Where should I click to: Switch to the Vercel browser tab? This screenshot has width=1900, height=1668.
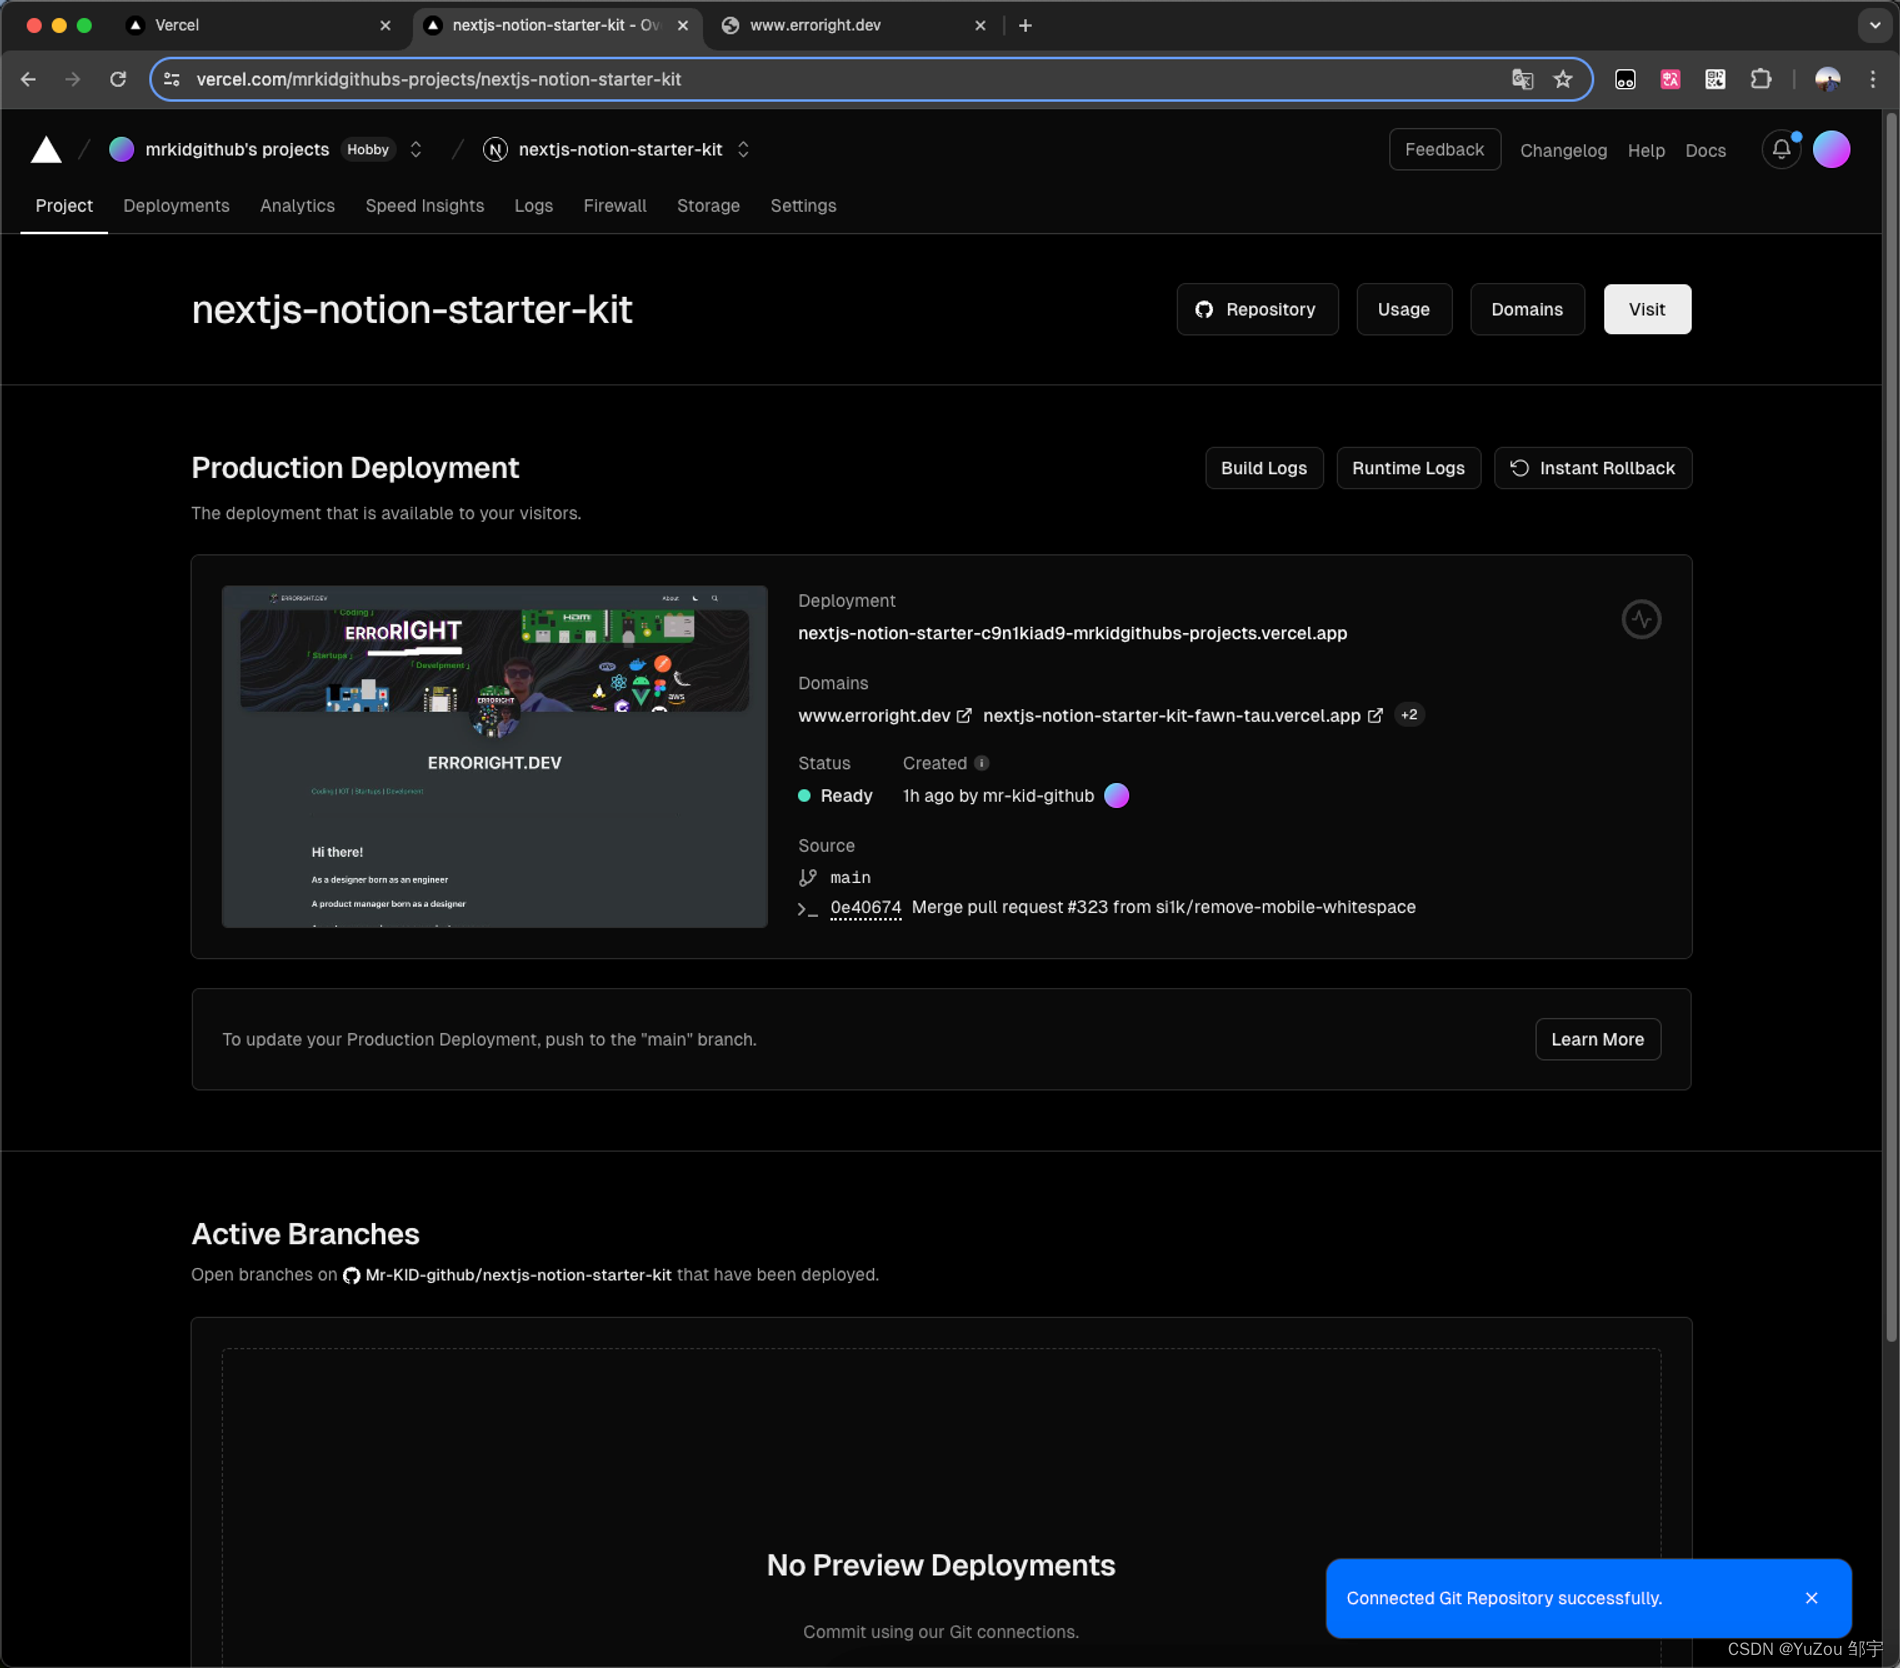click(x=259, y=26)
